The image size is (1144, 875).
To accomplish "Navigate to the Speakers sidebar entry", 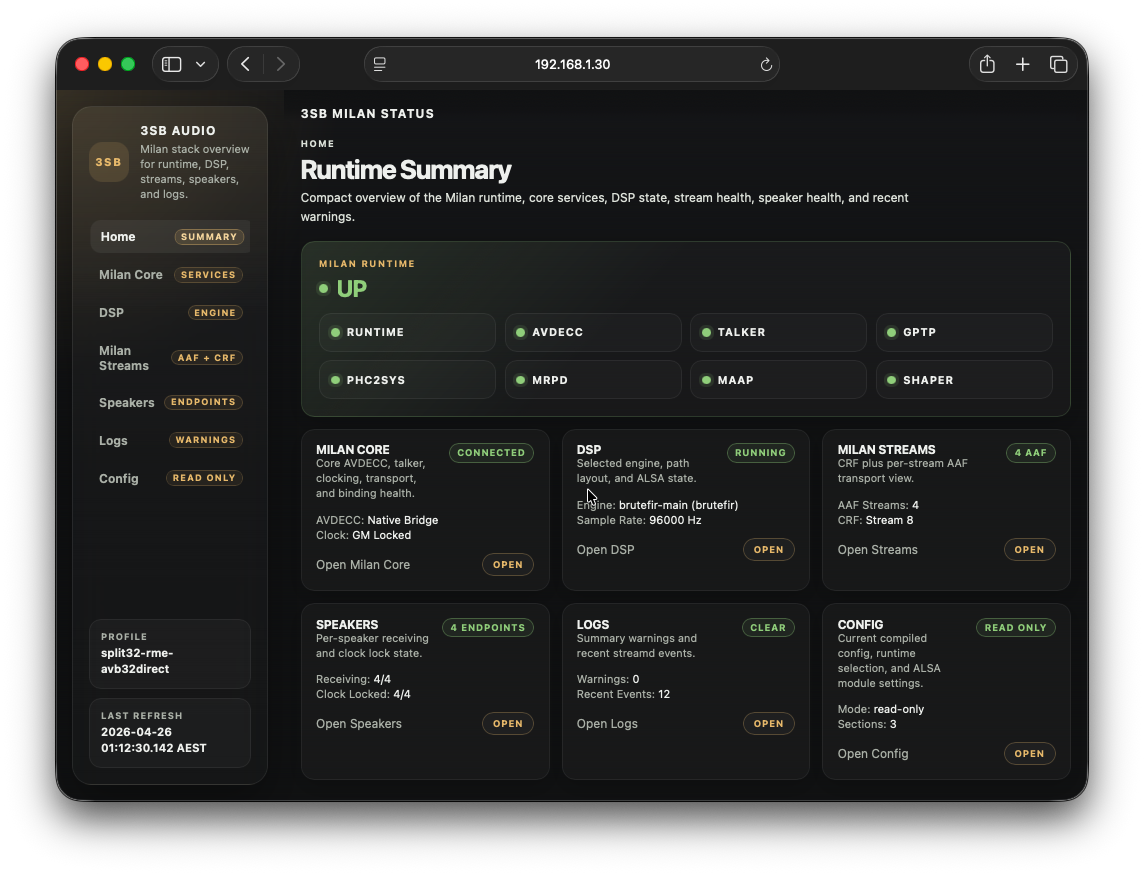I will tap(126, 402).
